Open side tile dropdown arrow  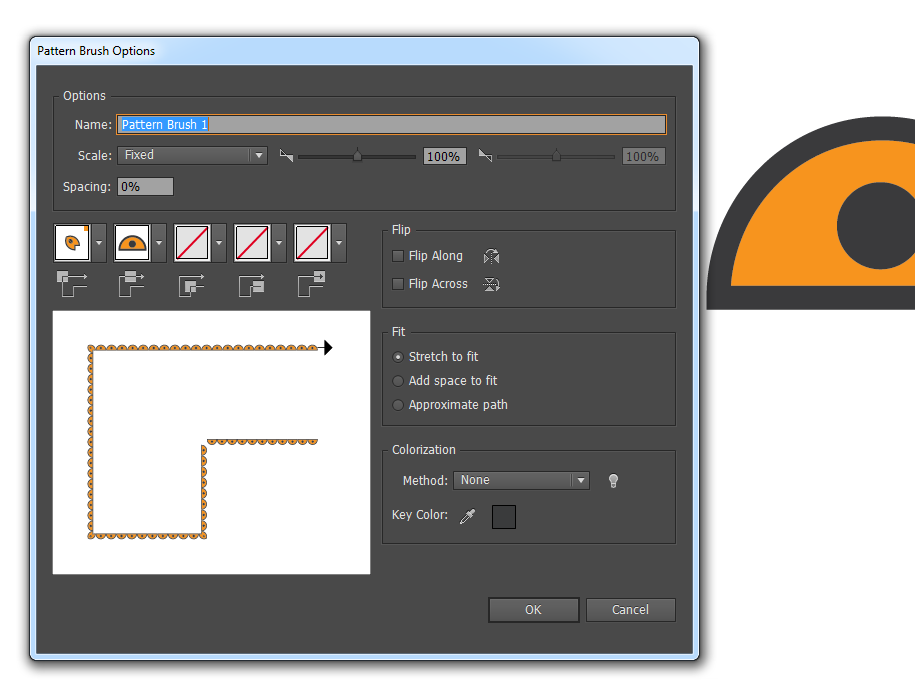pos(159,243)
